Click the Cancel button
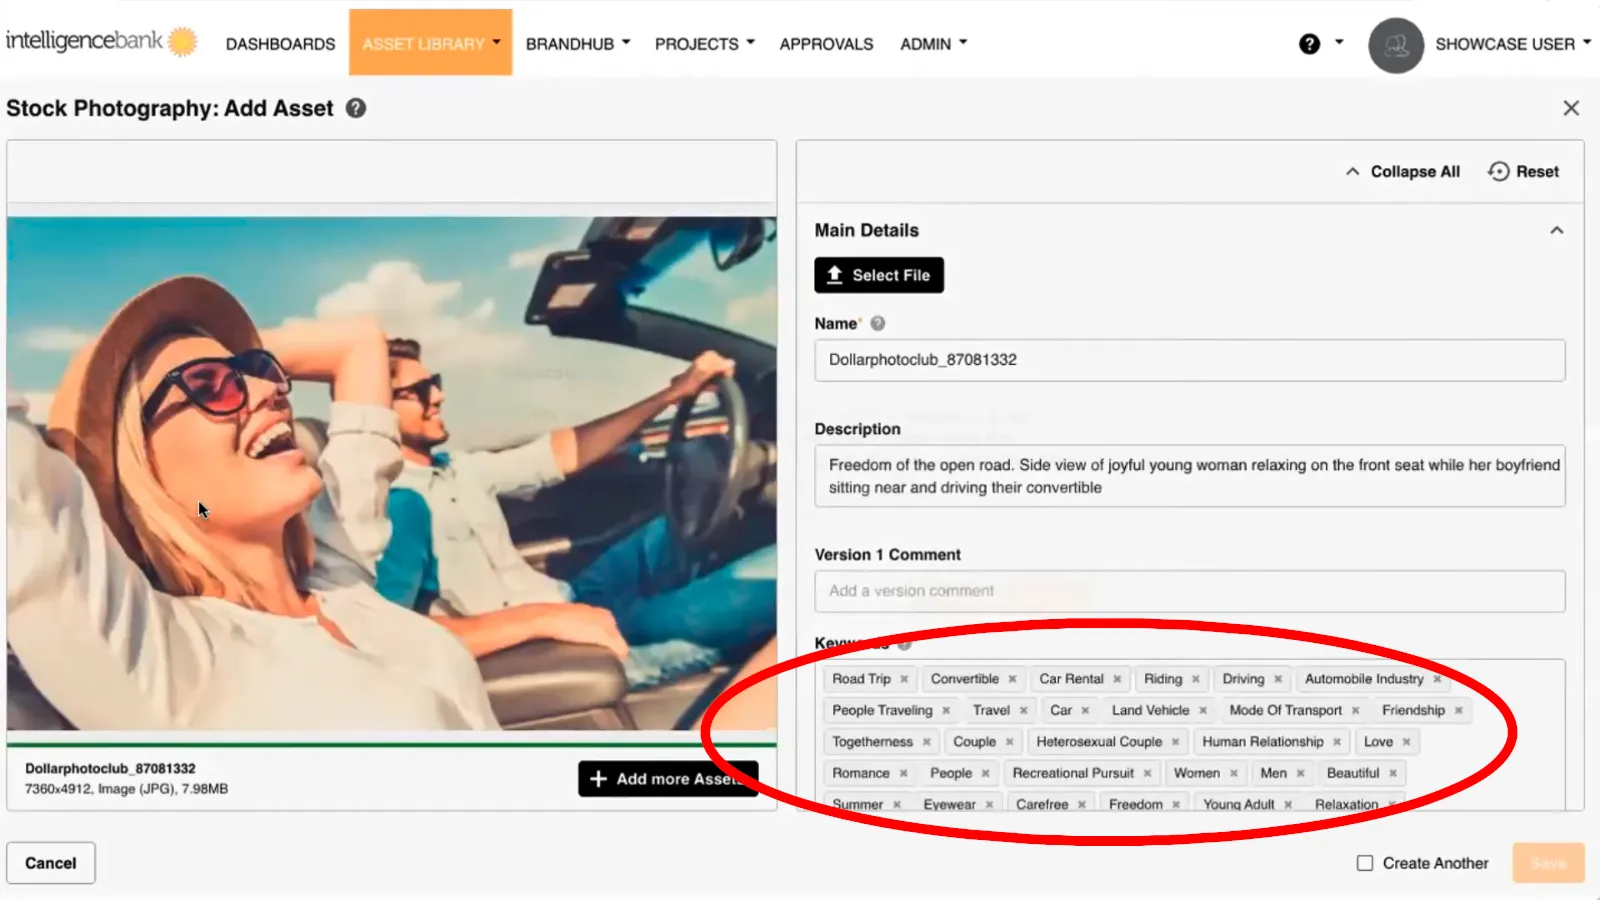Viewport: 1600px width, 900px height. 51,863
